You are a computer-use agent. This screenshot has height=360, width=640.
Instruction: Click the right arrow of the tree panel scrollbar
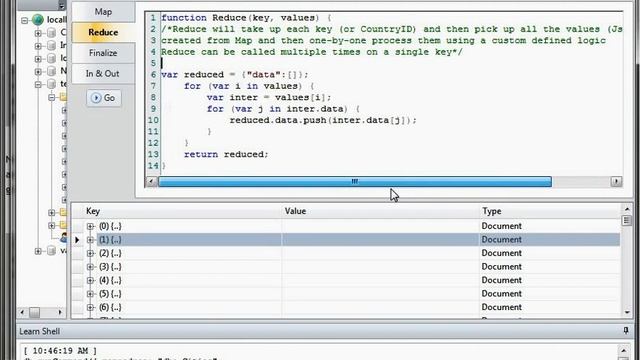click(x=60, y=312)
